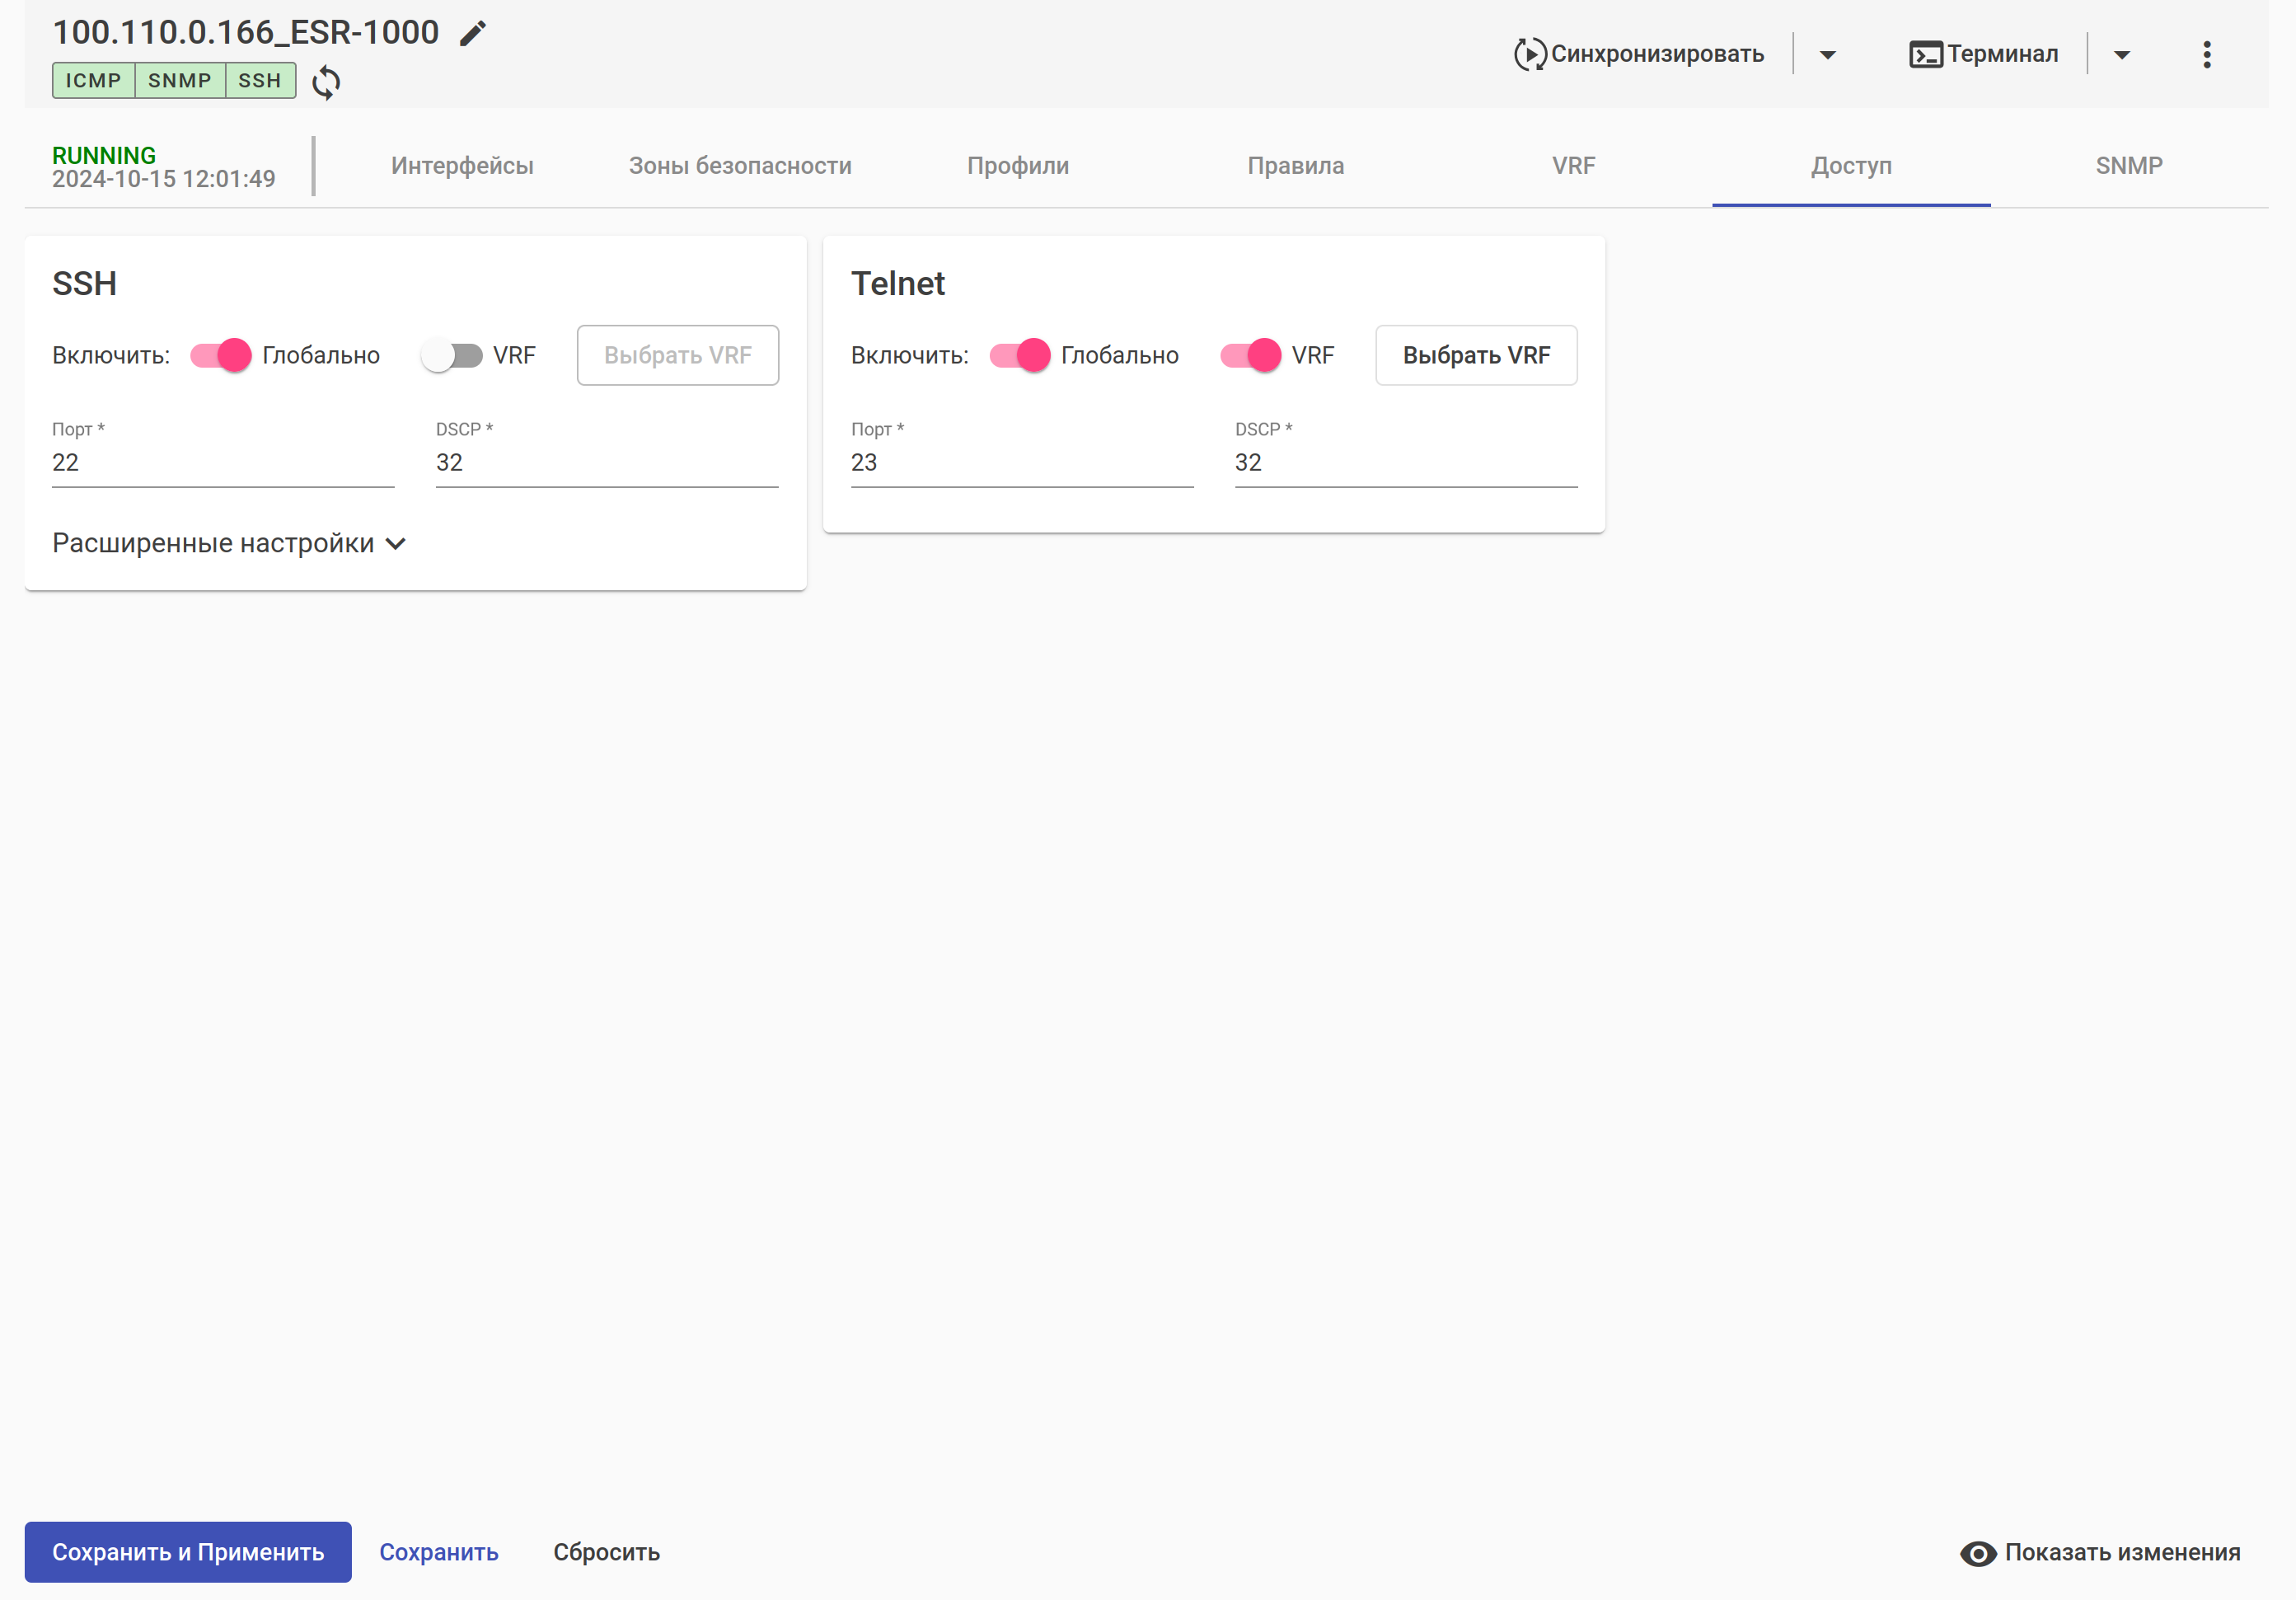Viewport: 2296px width, 1600px height.
Task: Click the SNMP status badge
Action: pos(180,81)
